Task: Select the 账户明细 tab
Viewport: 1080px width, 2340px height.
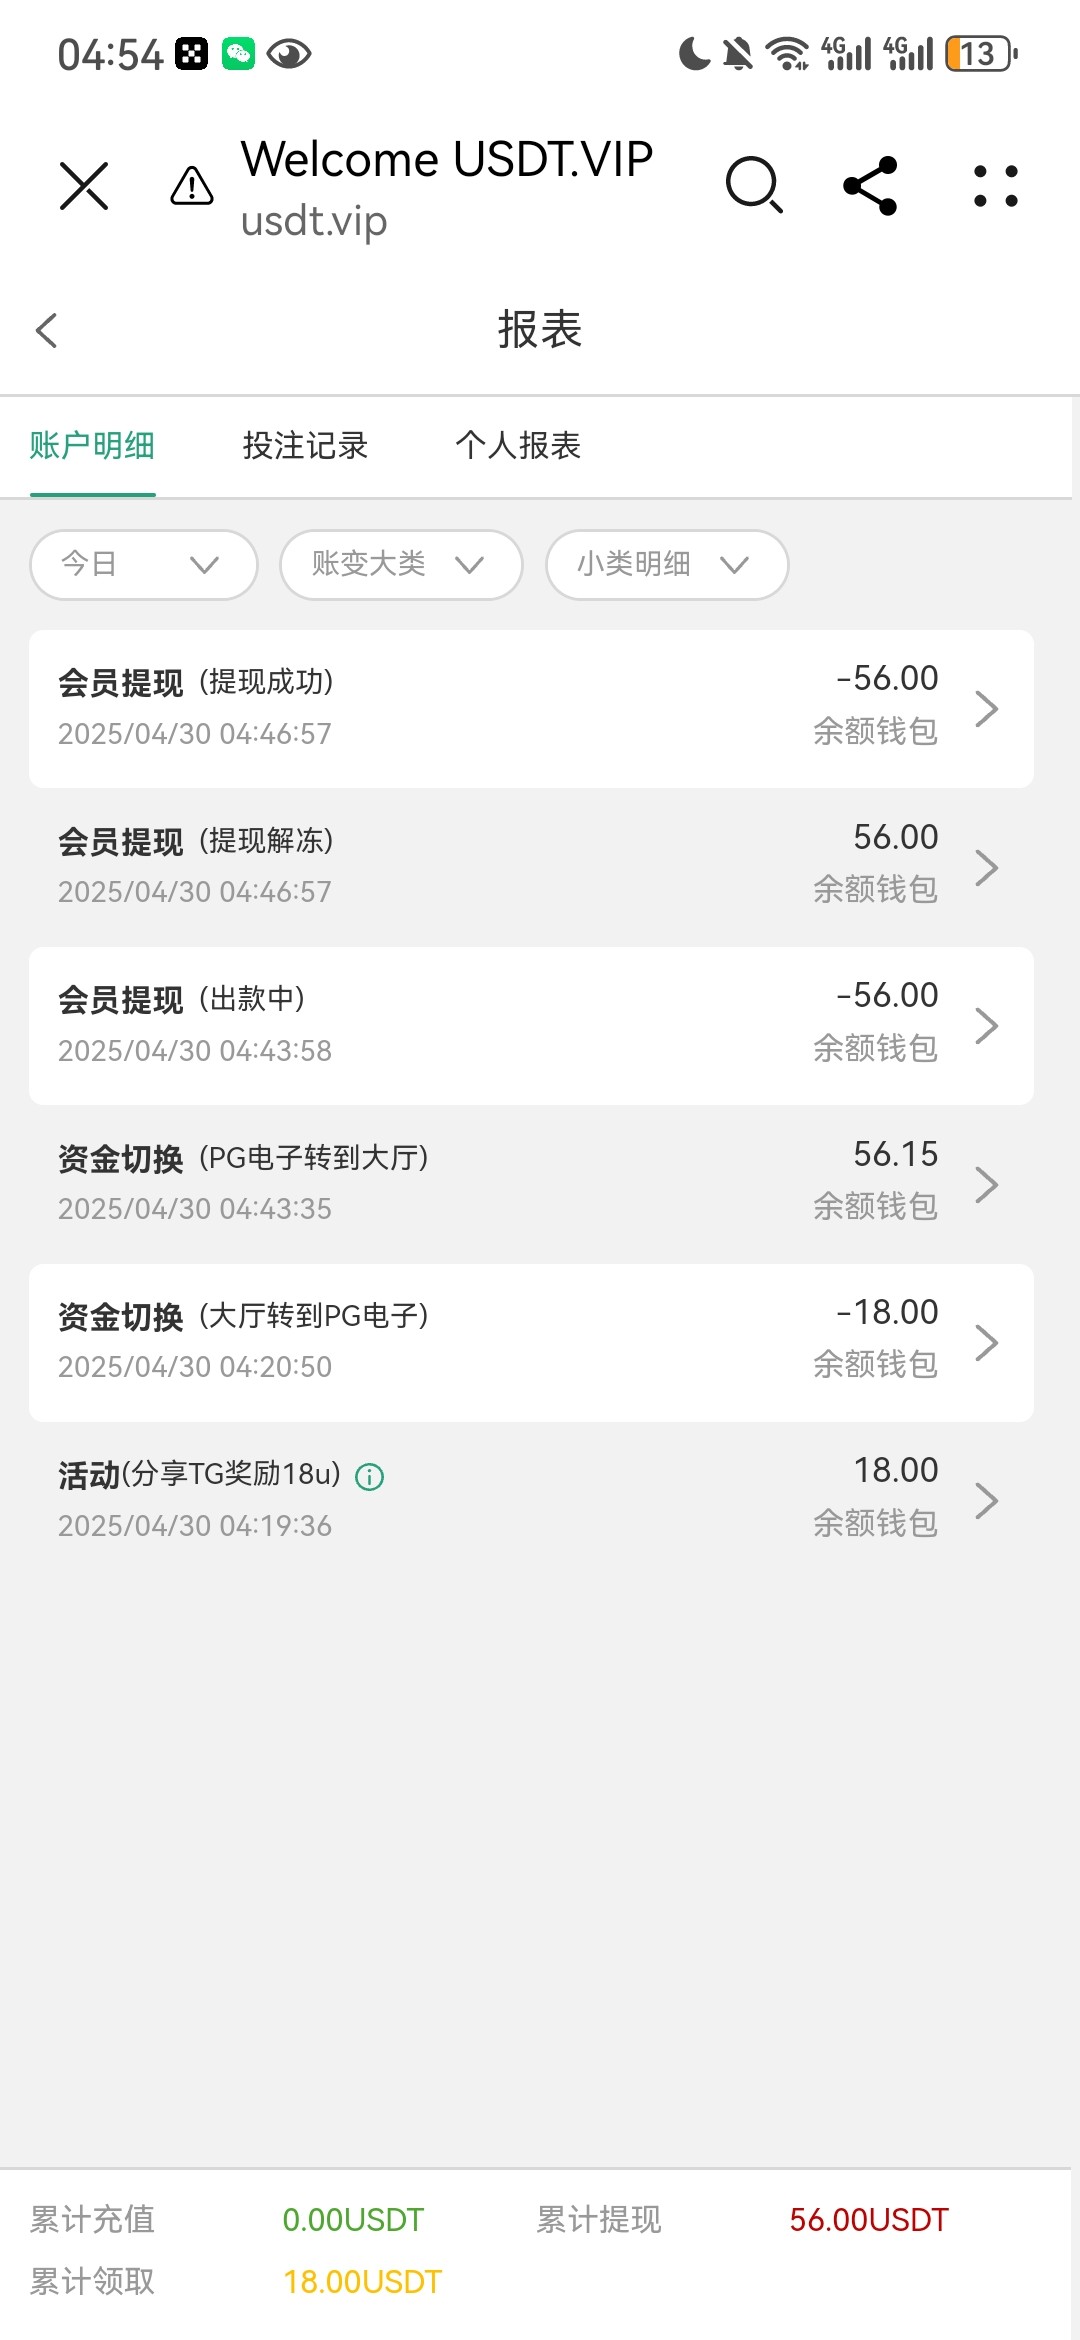Action: [x=92, y=446]
